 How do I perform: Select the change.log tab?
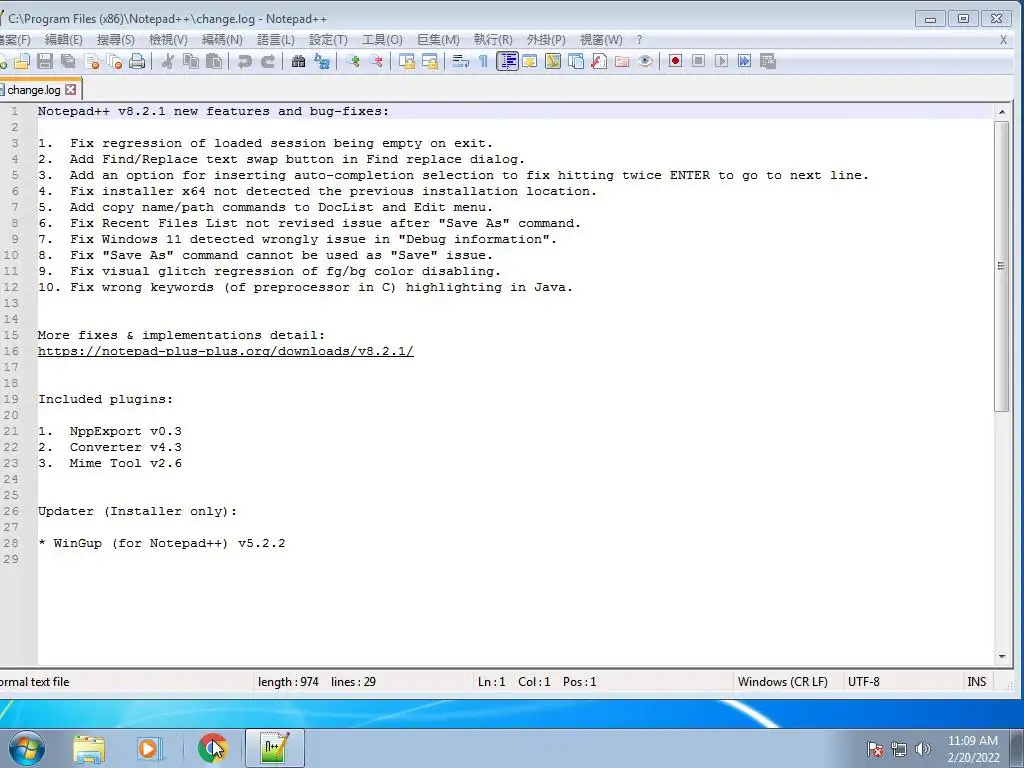tap(33, 90)
